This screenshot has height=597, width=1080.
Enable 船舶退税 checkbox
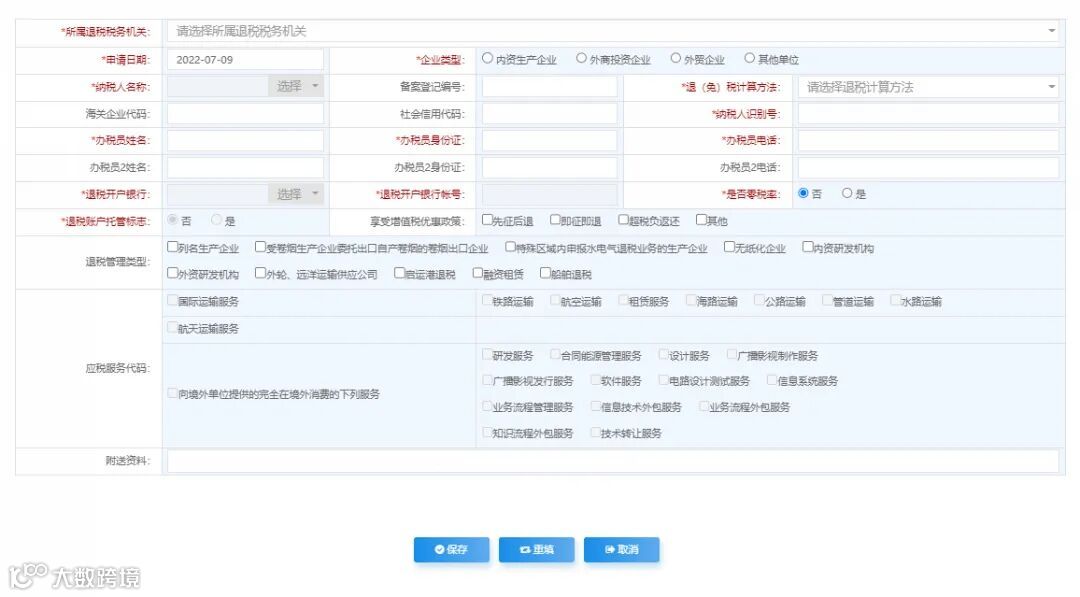click(546, 273)
